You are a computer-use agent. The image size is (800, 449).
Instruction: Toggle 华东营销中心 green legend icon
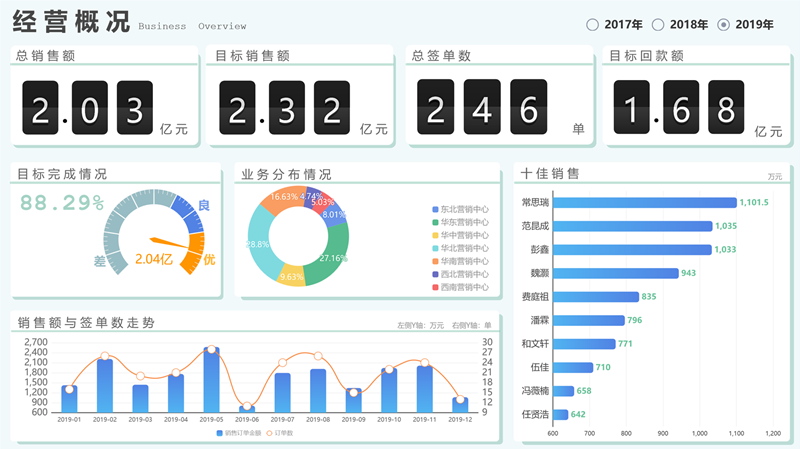pyautogui.click(x=433, y=222)
